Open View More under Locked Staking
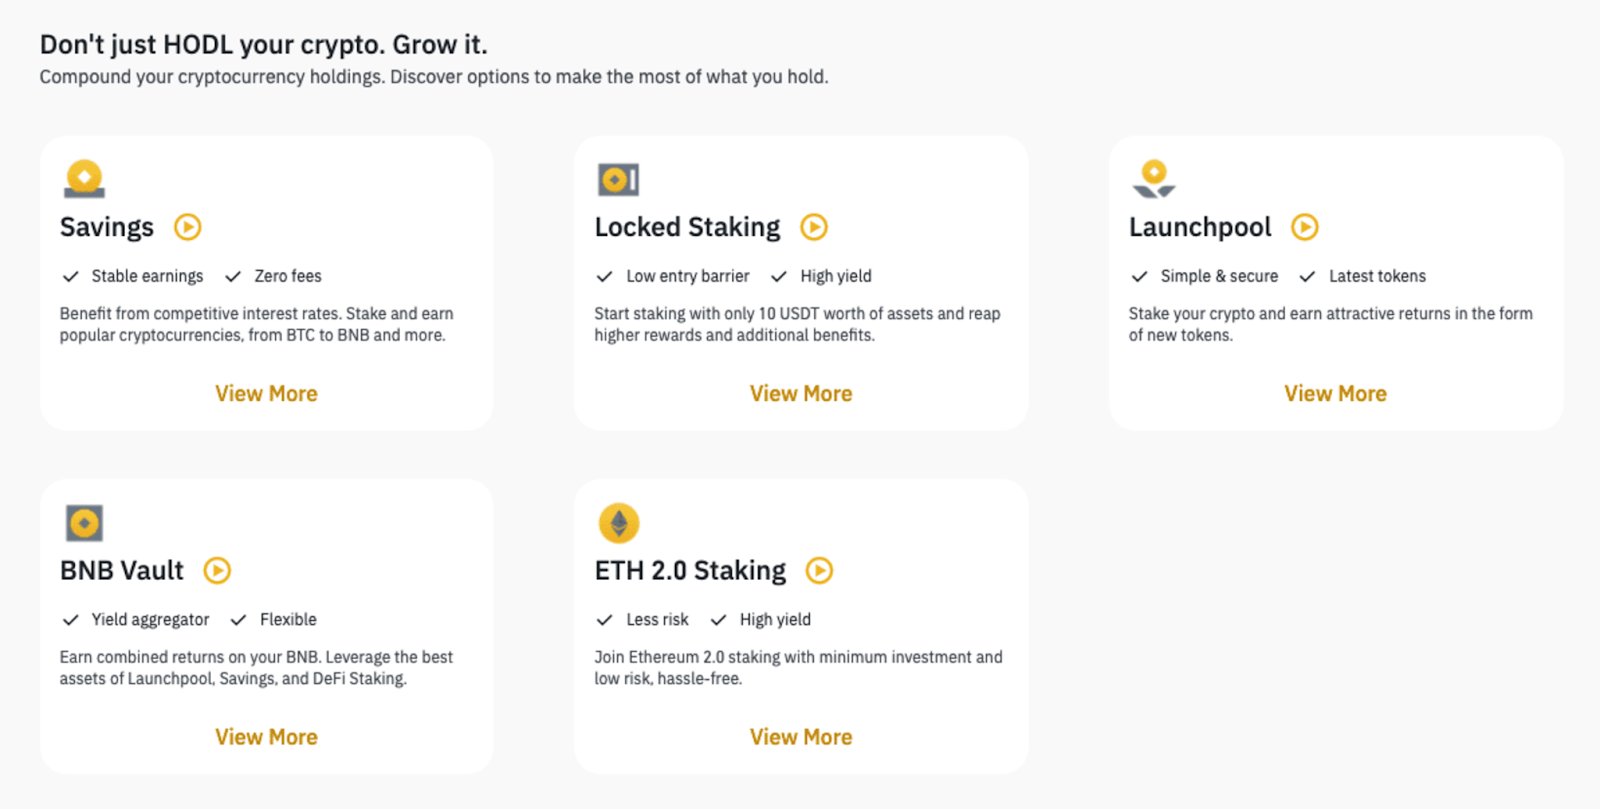The height and width of the screenshot is (809, 1600). (x=800, y=393)
